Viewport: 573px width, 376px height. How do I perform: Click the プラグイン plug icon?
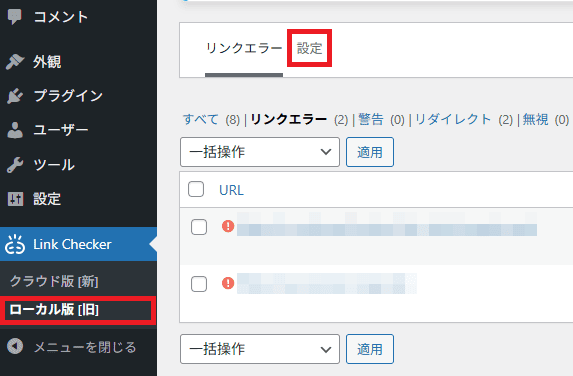point(15,96)
